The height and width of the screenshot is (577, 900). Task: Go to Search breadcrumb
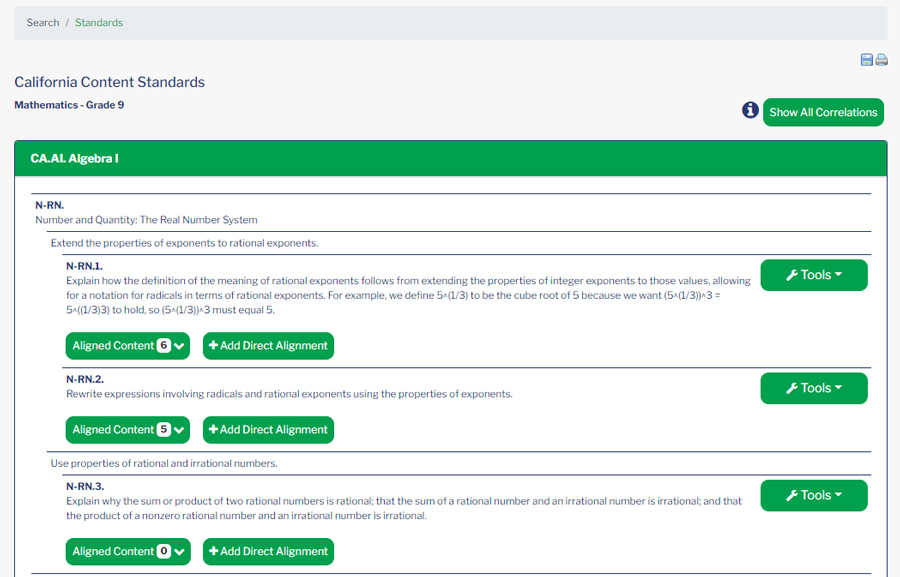43,22
